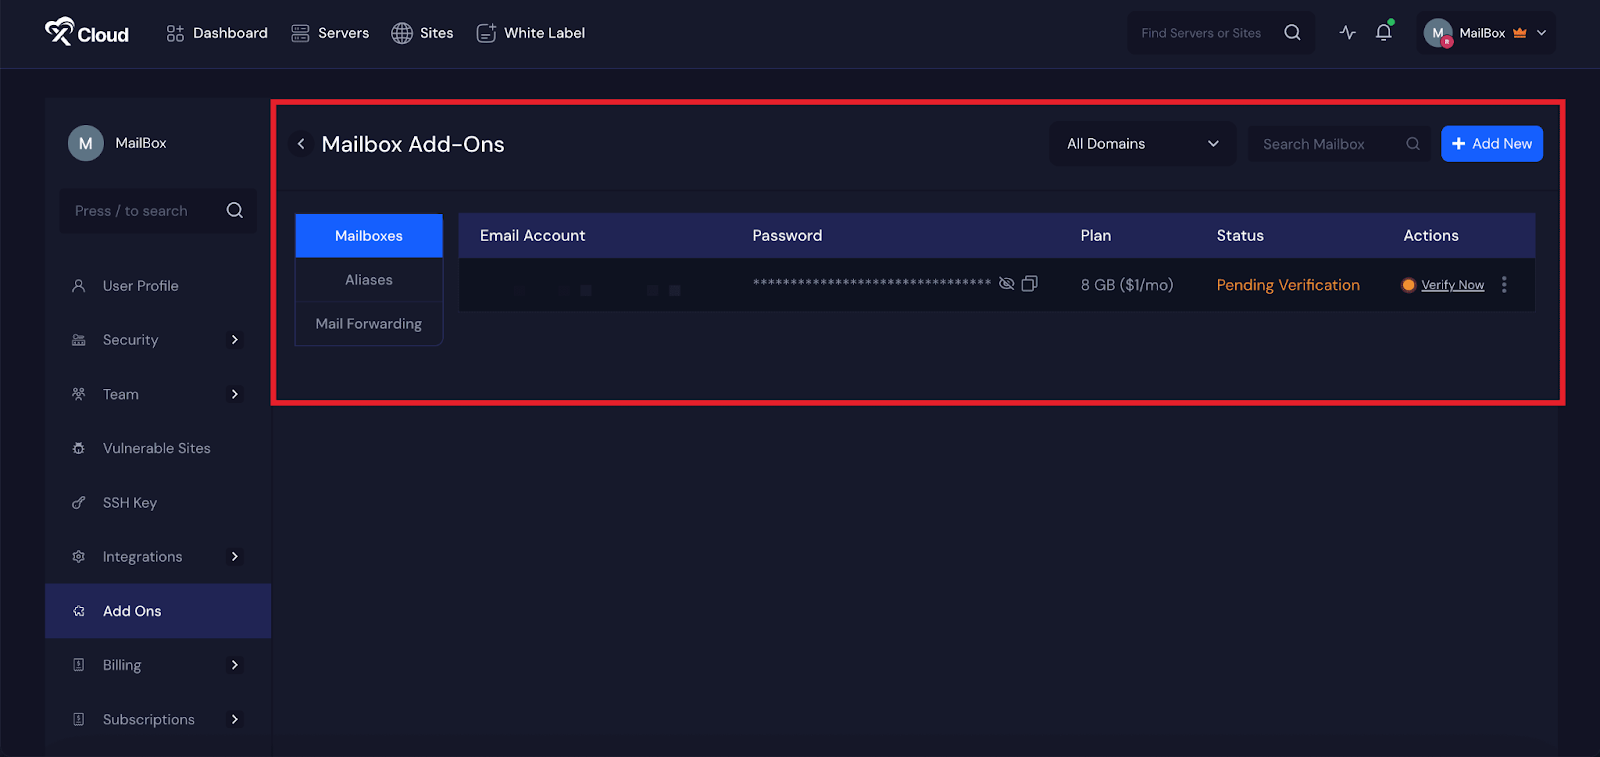Expand the Security submenu arrow
This screenshot has width=1600, height=757.
coord(235,340)
